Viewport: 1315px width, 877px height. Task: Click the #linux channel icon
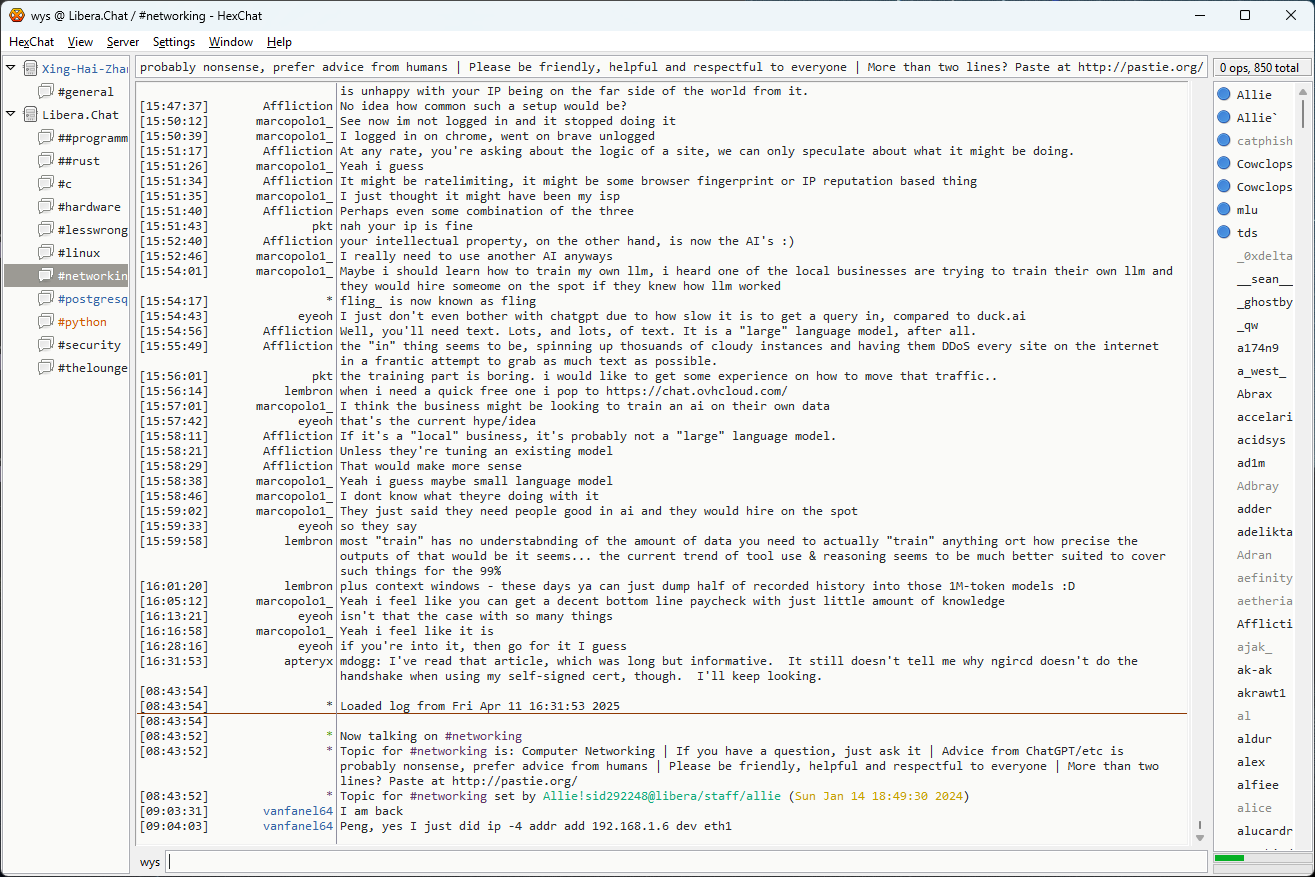pyautogui.click(x=46, y=252)
